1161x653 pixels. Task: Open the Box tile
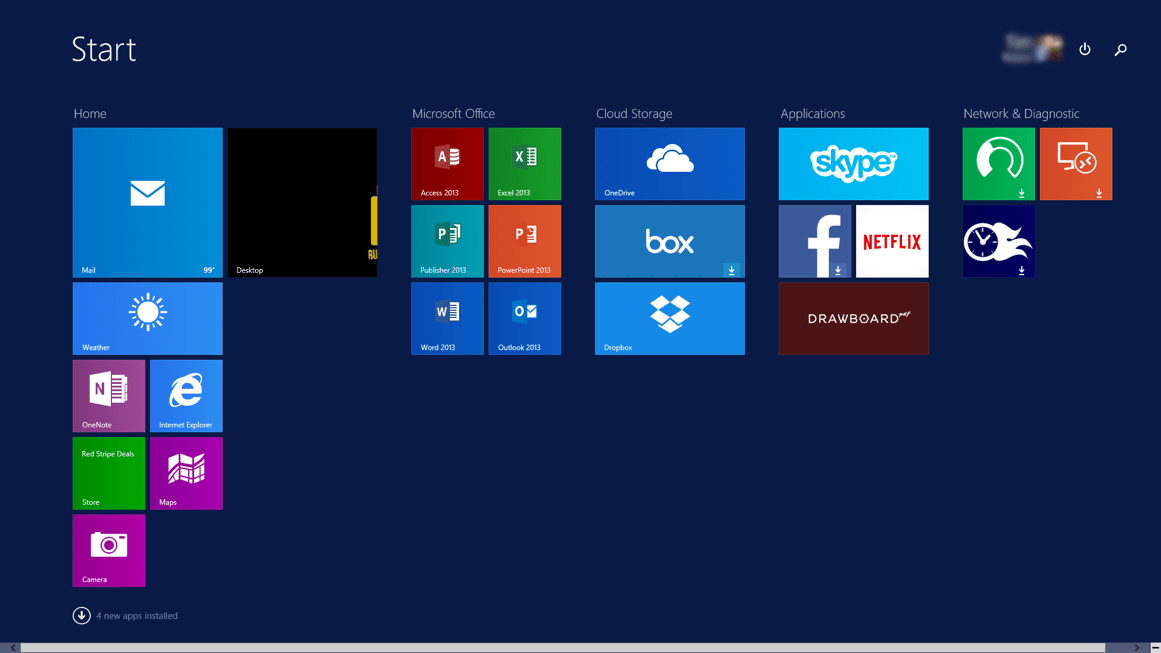(669, 241)
